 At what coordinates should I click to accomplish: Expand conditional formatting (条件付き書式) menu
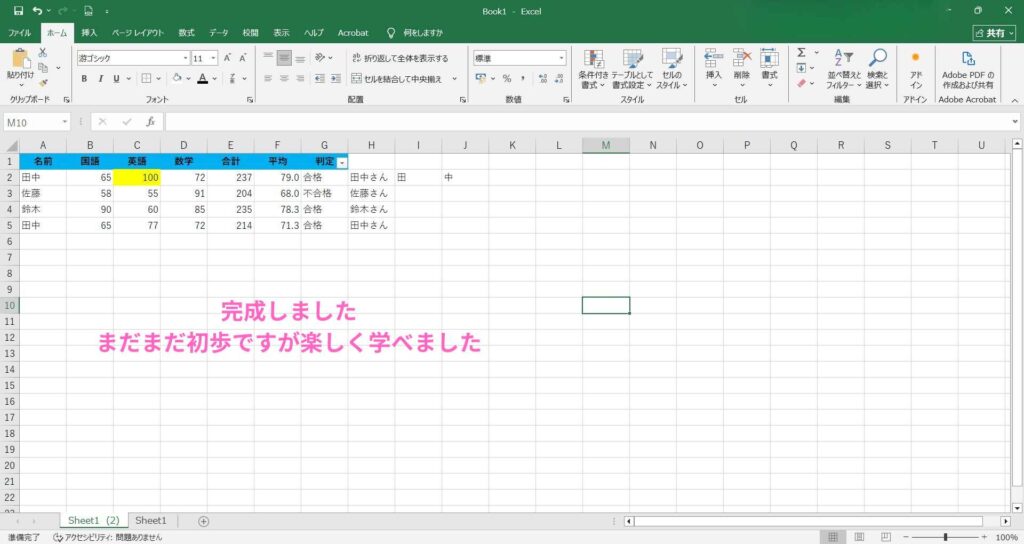tap(593, 69)
